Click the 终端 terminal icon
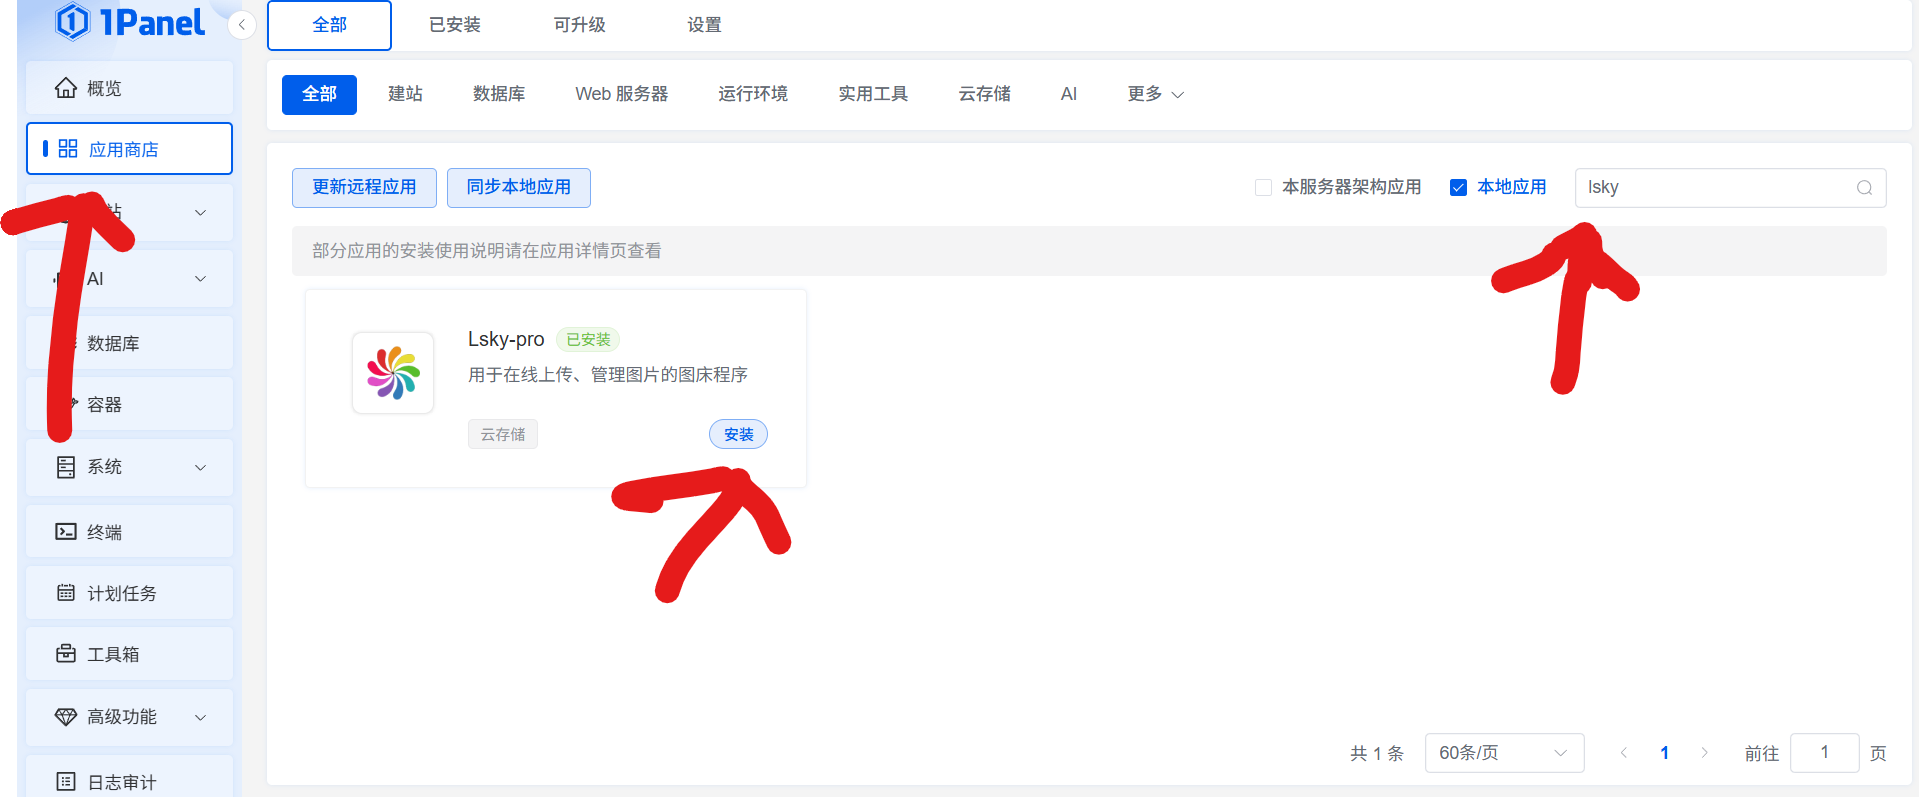Viewport: 1919px width, 797px height. pyautogui.click(x=66, y=532)
